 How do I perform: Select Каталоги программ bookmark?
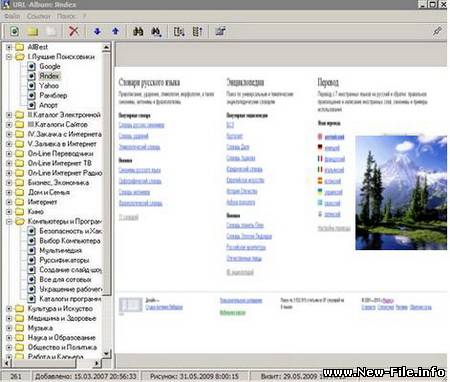click(x=70, y=299)
